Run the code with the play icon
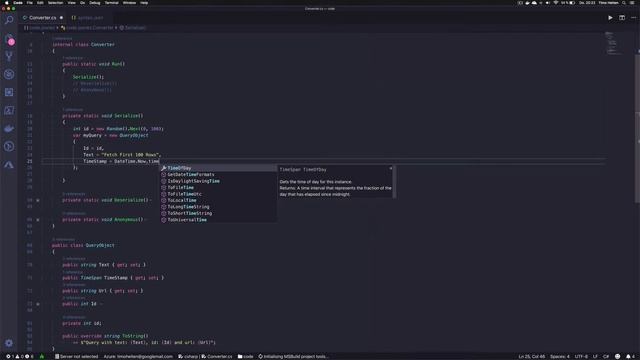 pos(610,18)
